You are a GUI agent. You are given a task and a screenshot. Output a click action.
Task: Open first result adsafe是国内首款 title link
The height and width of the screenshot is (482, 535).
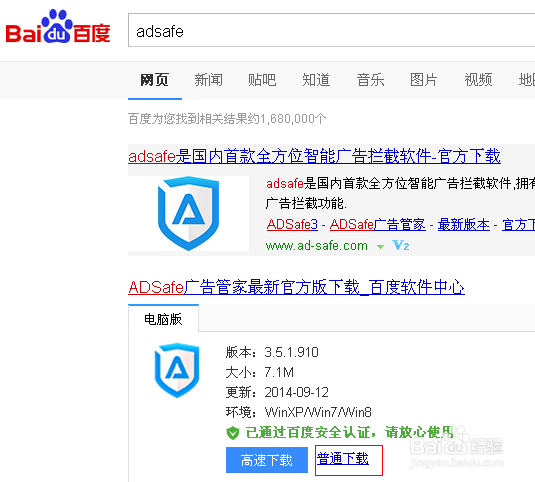click(x=314, y=156)
